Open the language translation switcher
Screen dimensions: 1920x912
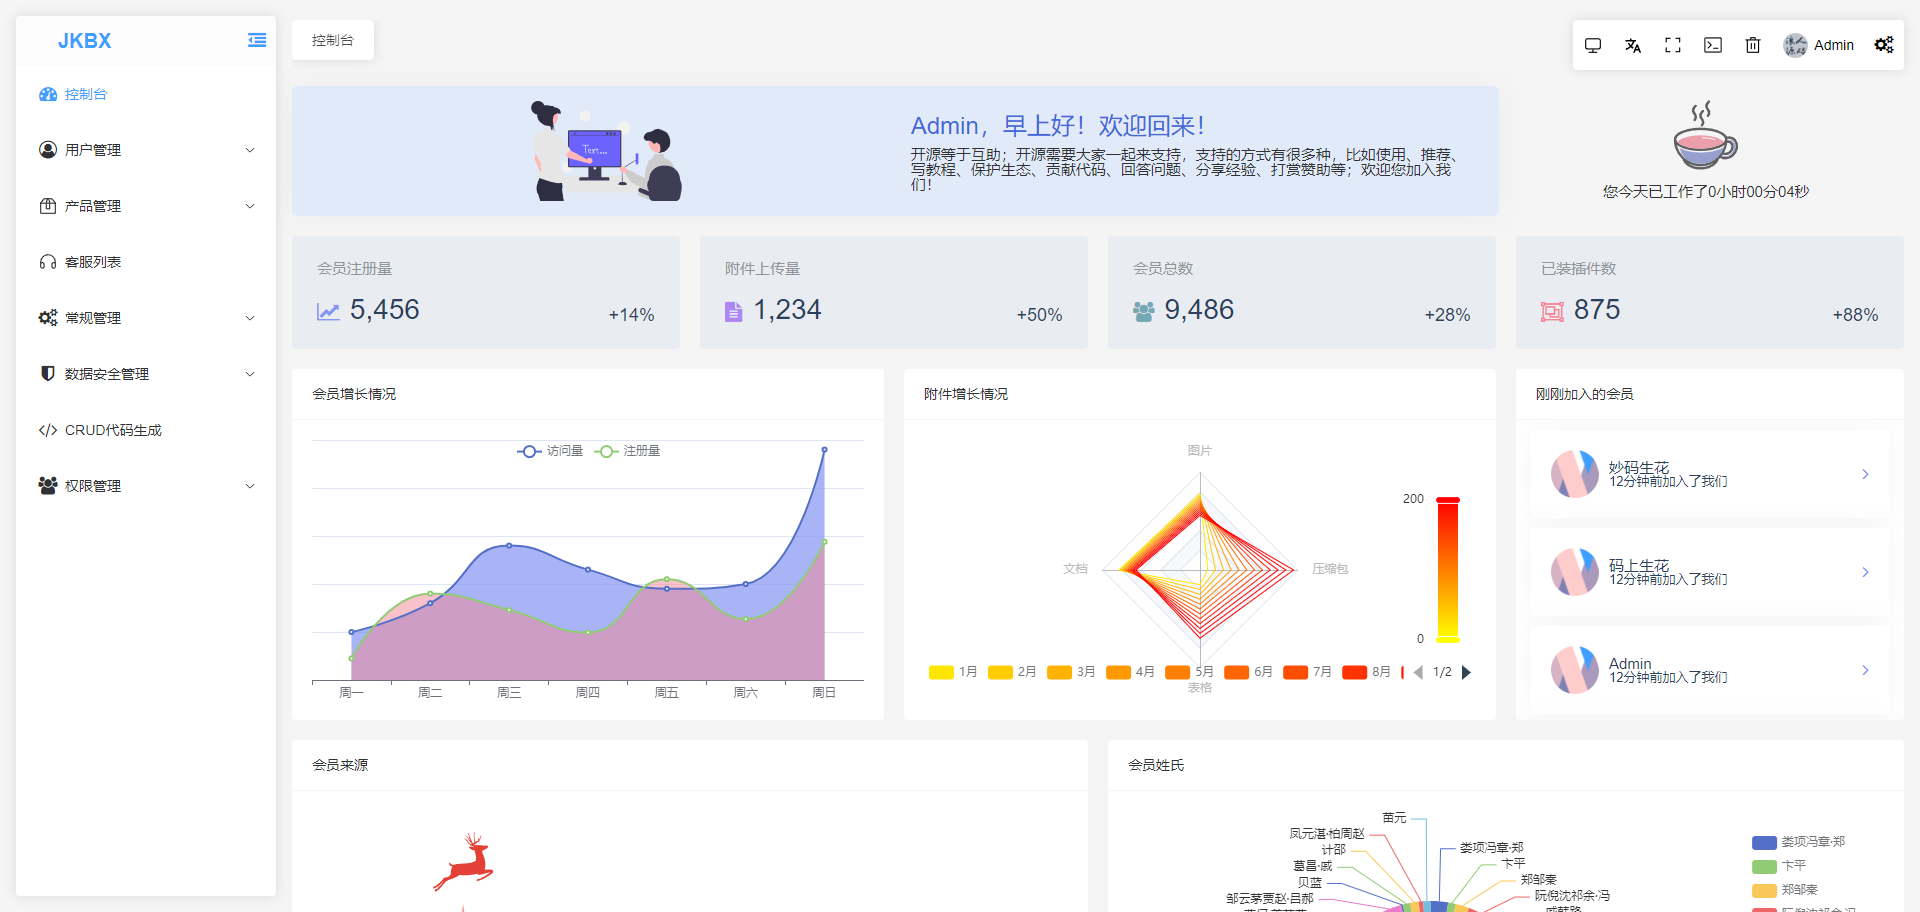click(x=1633, y=45)
